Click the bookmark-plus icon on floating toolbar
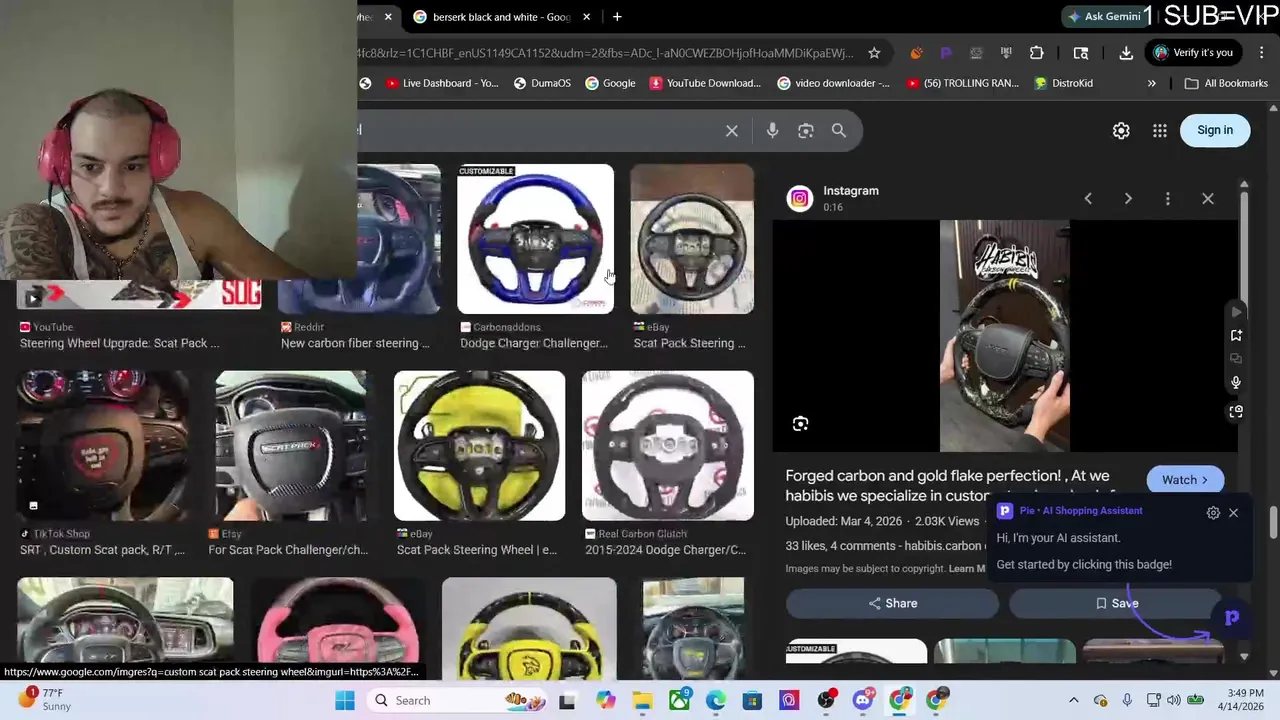 point(1236,335)
